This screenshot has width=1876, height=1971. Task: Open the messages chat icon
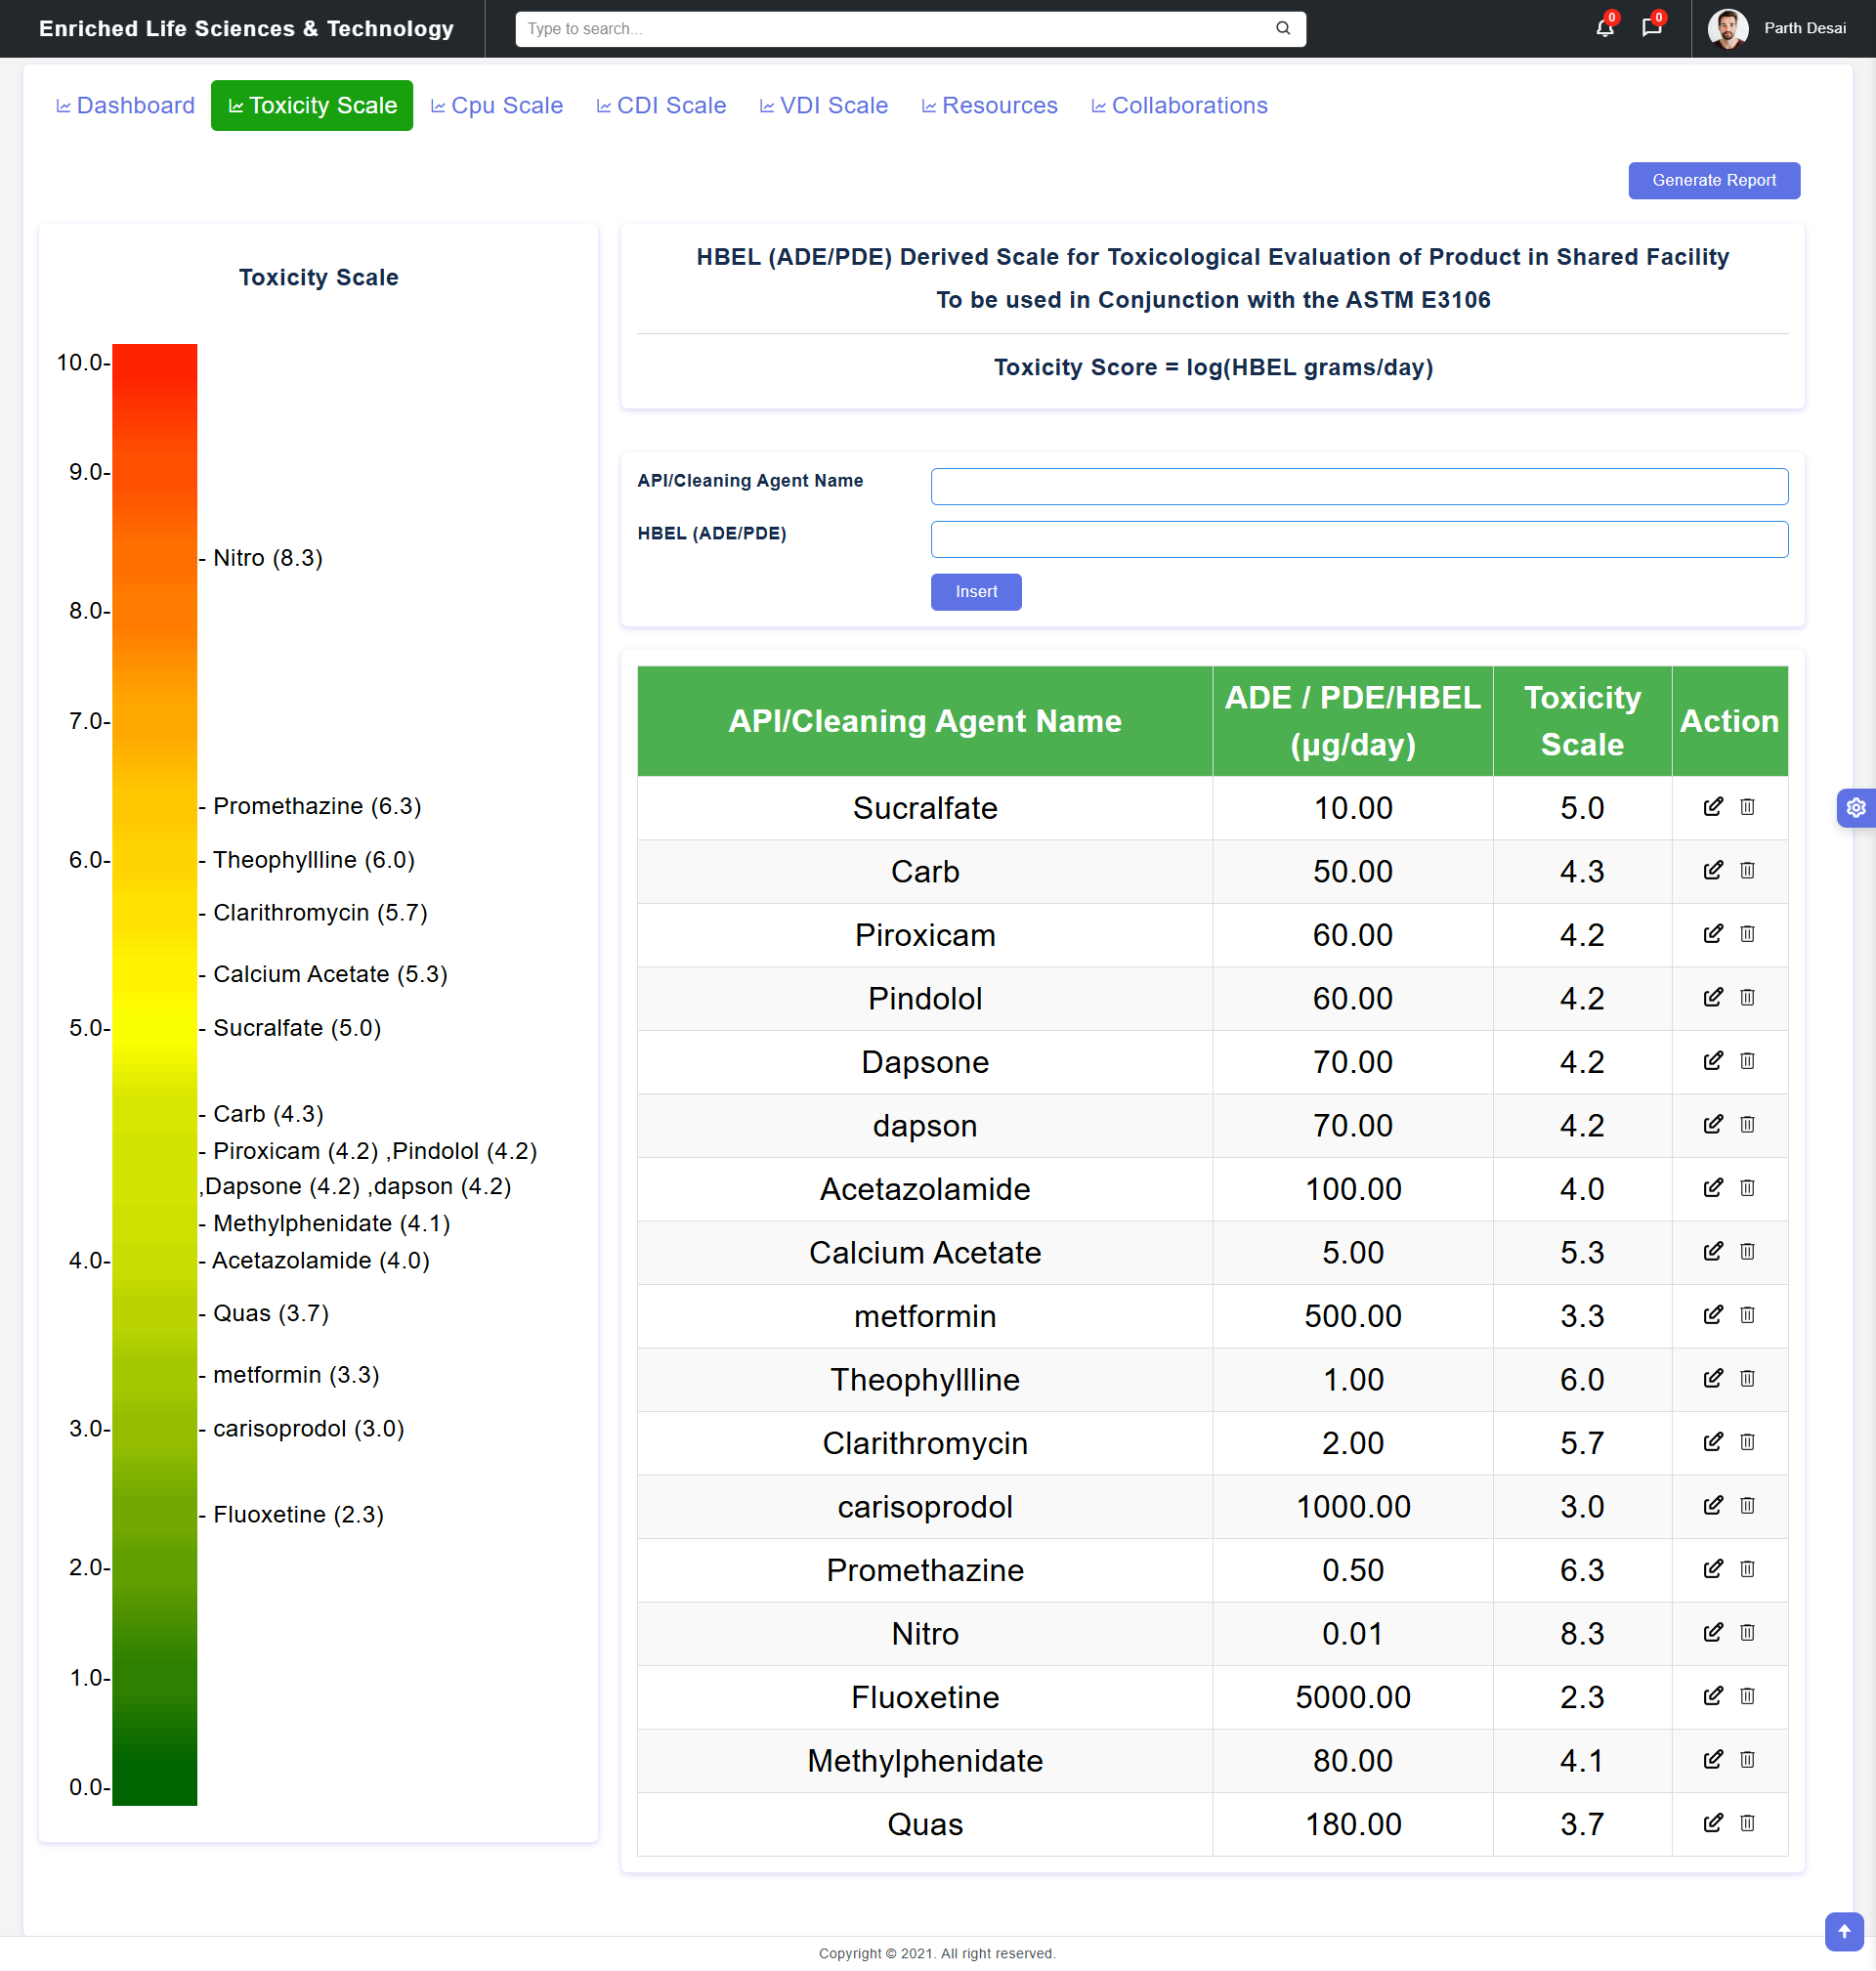pyautogui.click(x=1651, y=28)
